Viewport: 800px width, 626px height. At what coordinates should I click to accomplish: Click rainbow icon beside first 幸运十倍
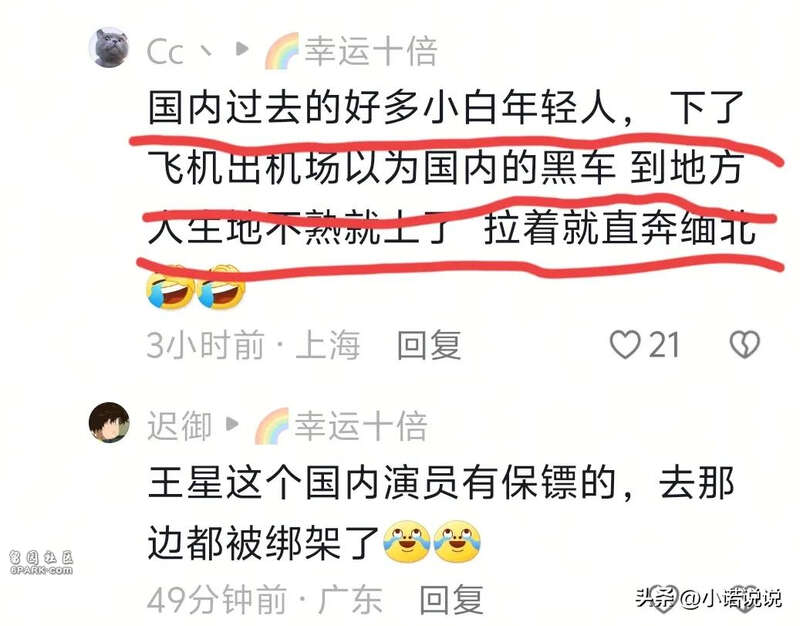[x=282, y=51]
